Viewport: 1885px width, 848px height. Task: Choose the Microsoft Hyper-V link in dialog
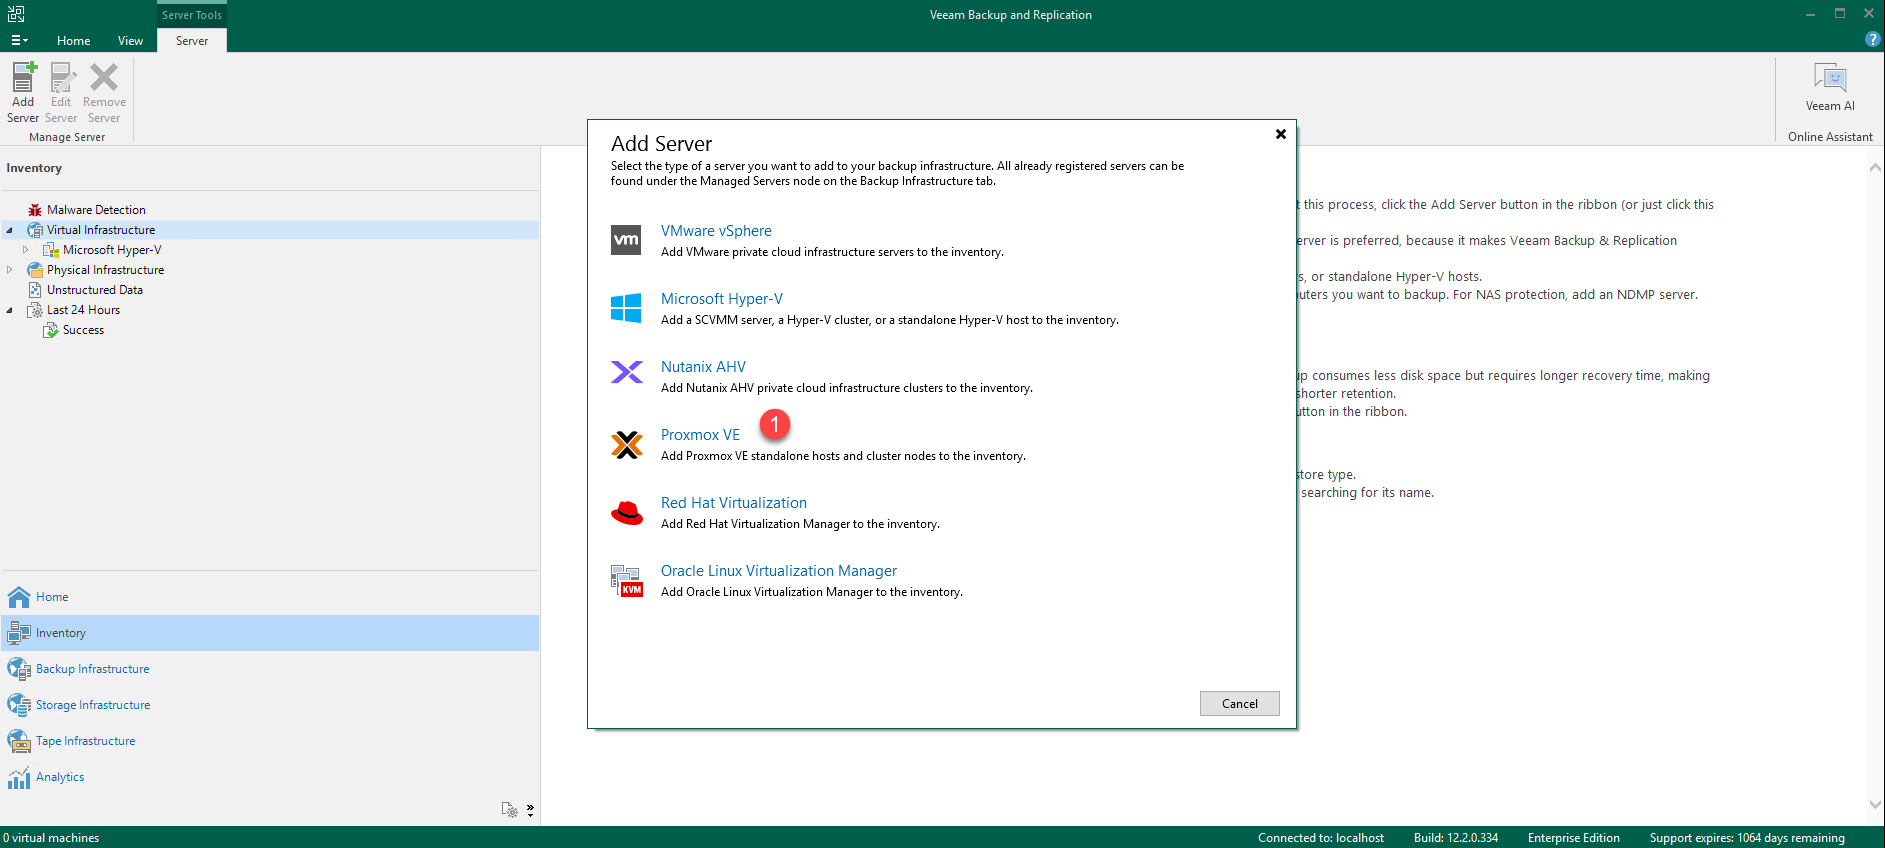pyautogui.click(x=722, y=299)
